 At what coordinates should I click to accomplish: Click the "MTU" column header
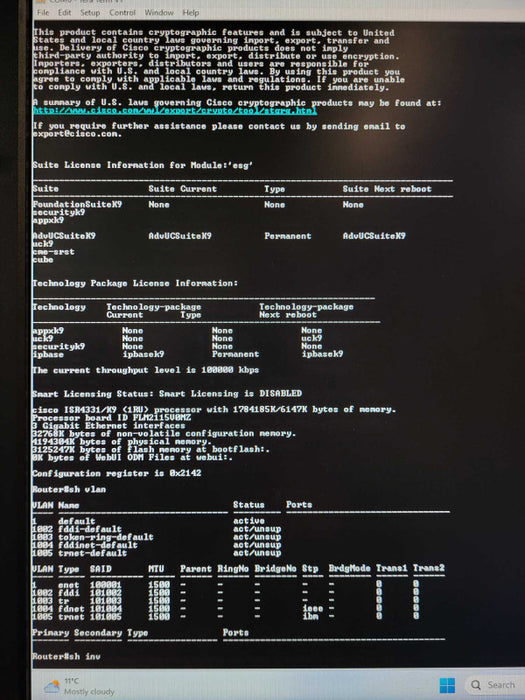pyautogui.click(x=156, y=569)
